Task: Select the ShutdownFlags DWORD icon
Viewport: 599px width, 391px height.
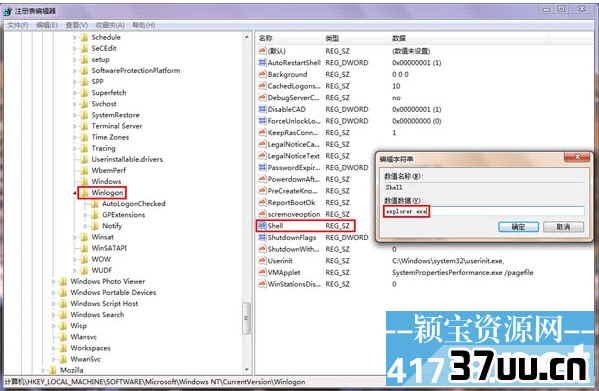Action: [262, 238]
